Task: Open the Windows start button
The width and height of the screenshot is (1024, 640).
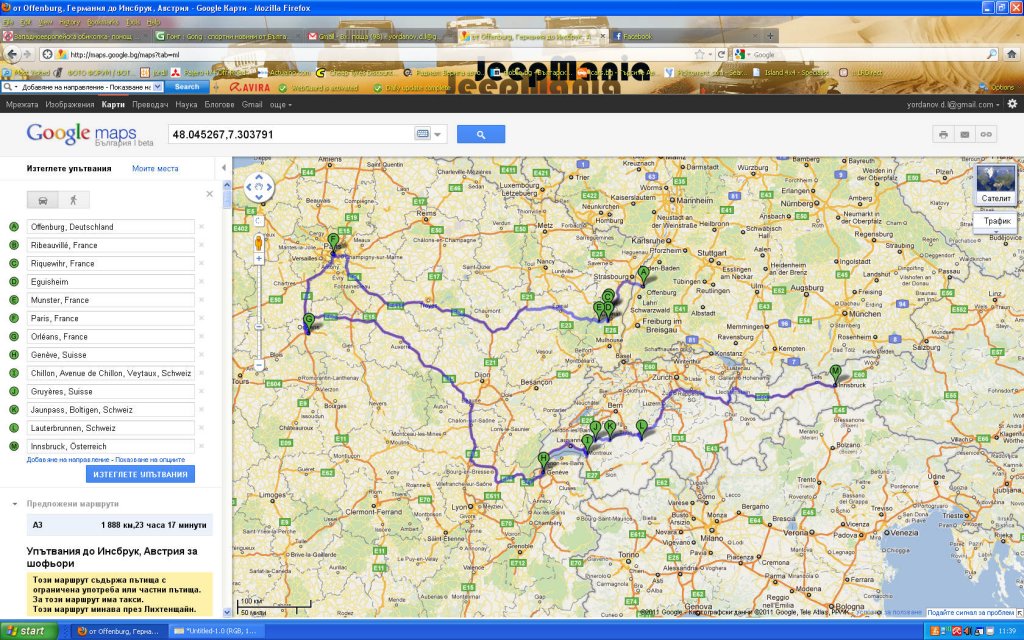Action: pyautogui.click(x=29, y=631)
